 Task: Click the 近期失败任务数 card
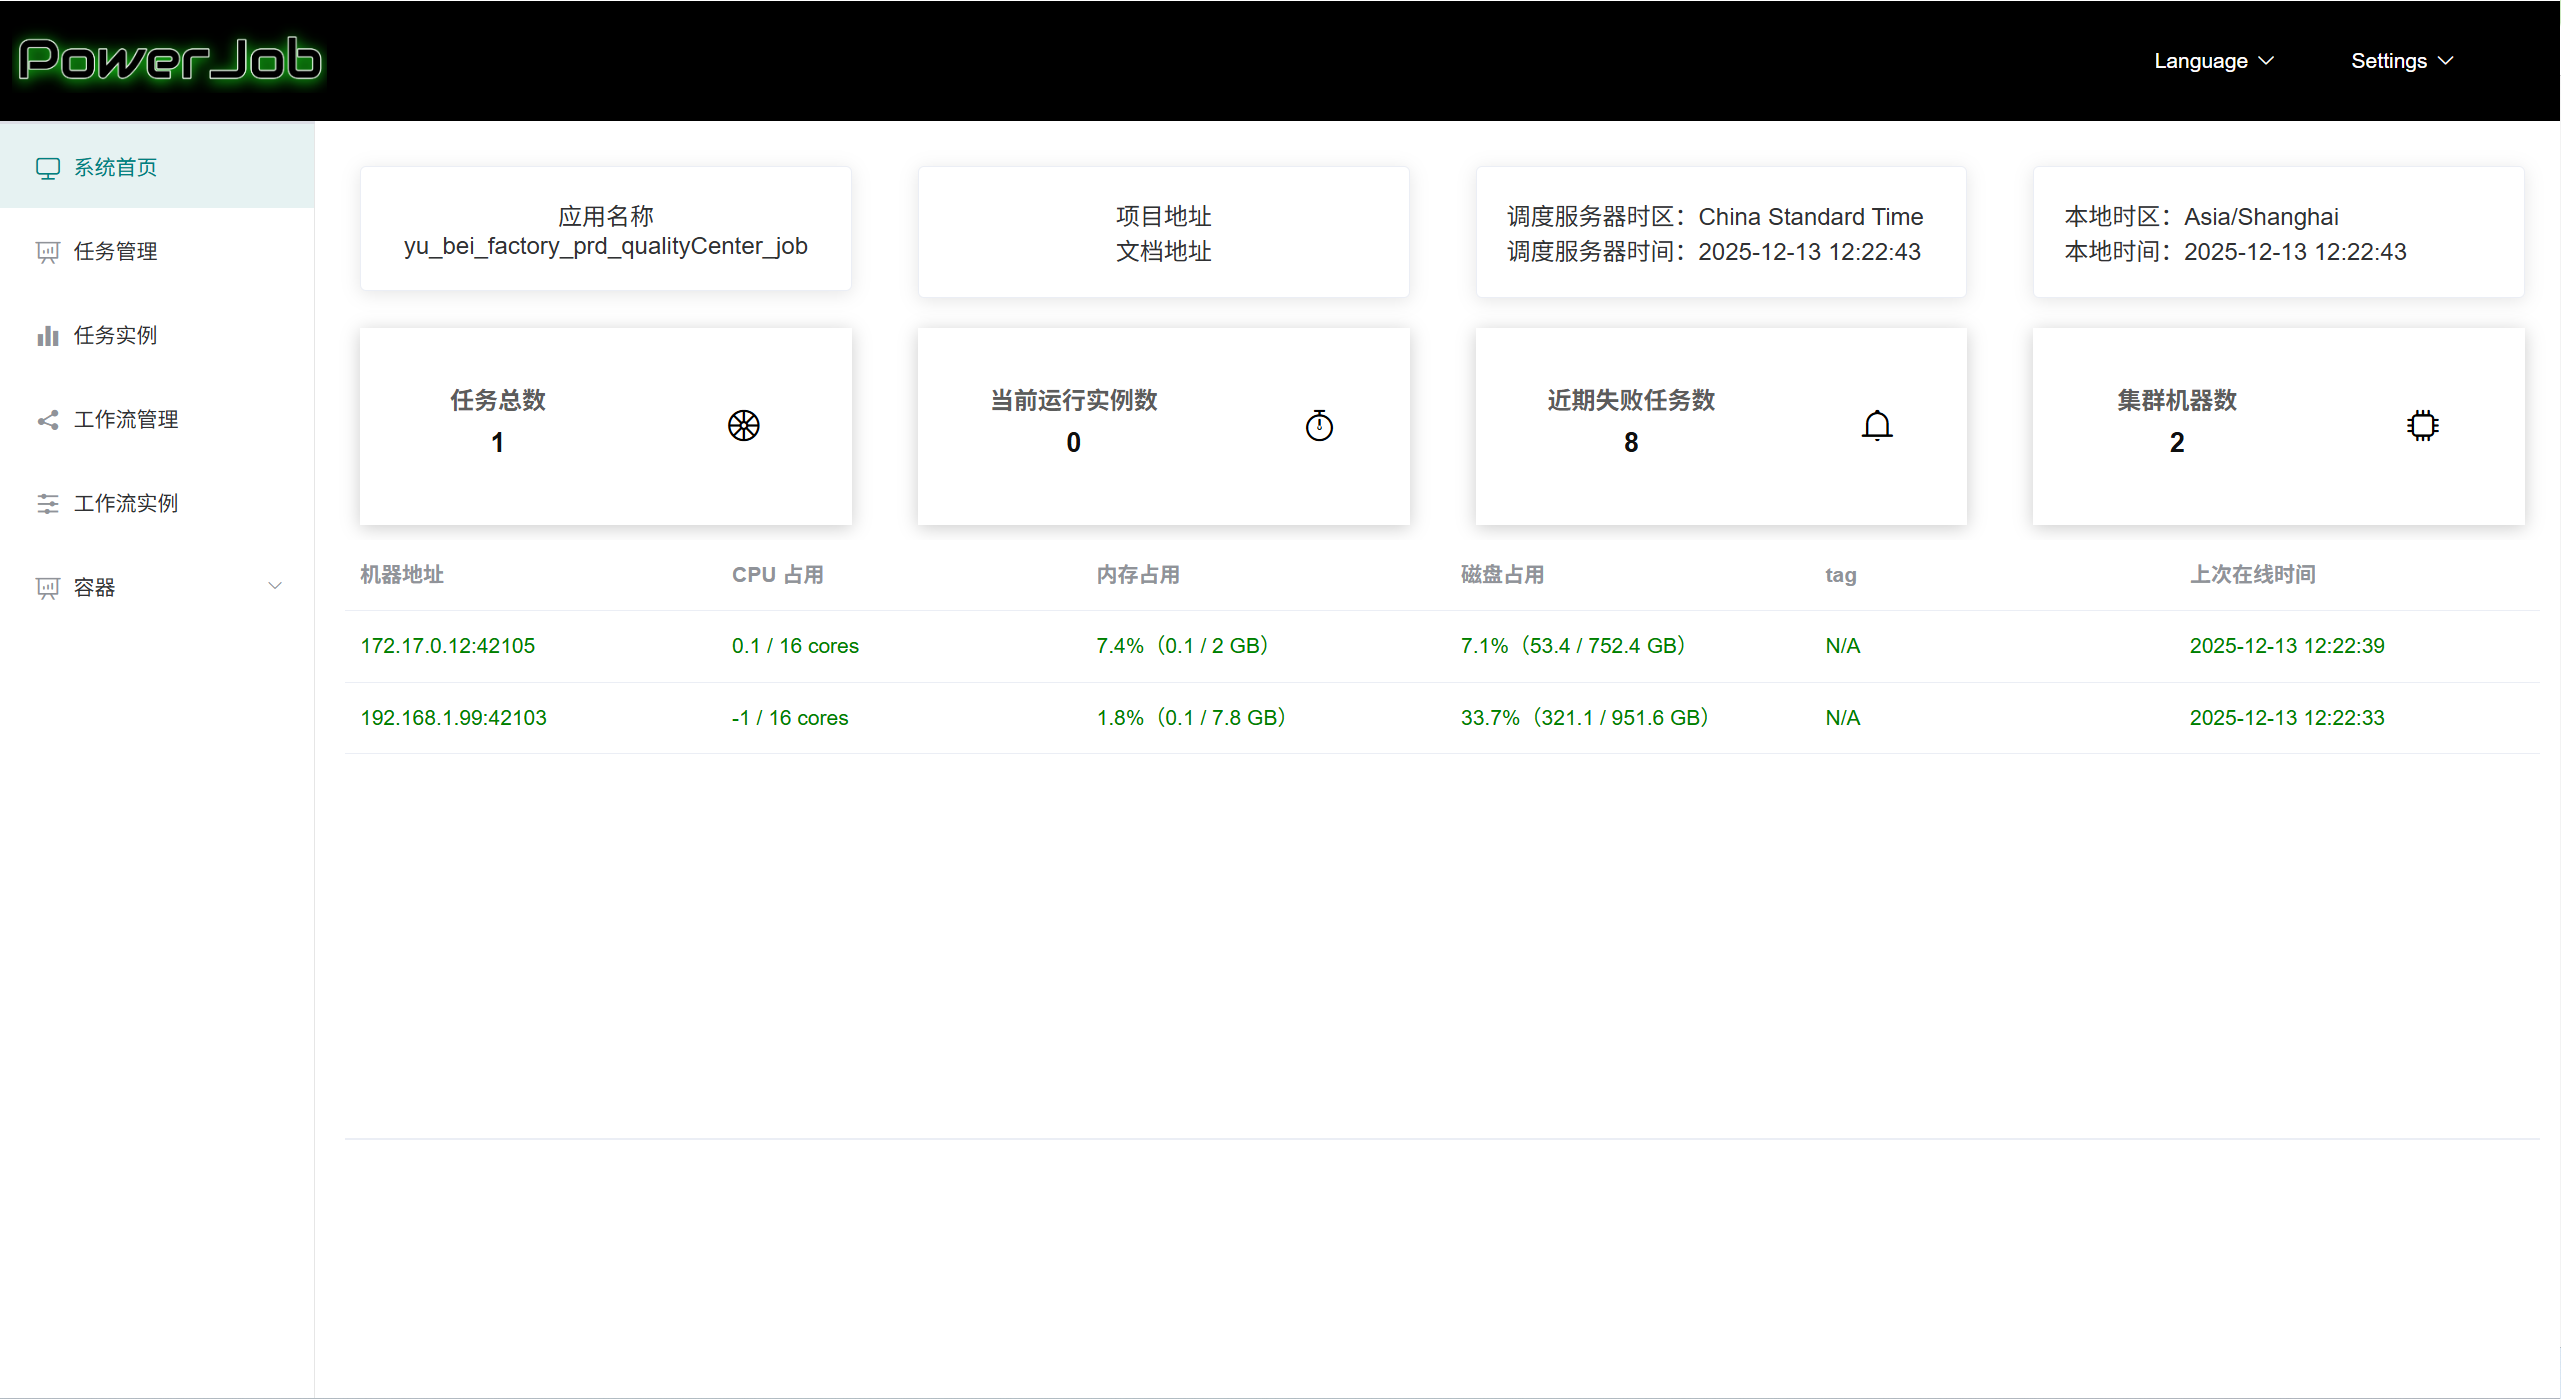coord(1720,426)
